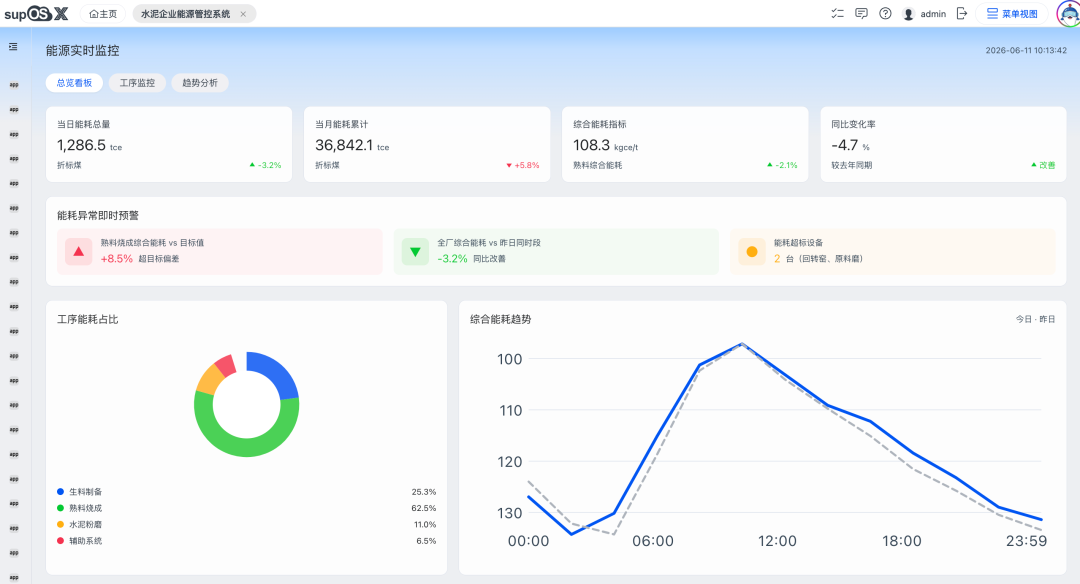
Task: Toggle the 辅助系统 legend entry
Action: (x=80, y=541)
